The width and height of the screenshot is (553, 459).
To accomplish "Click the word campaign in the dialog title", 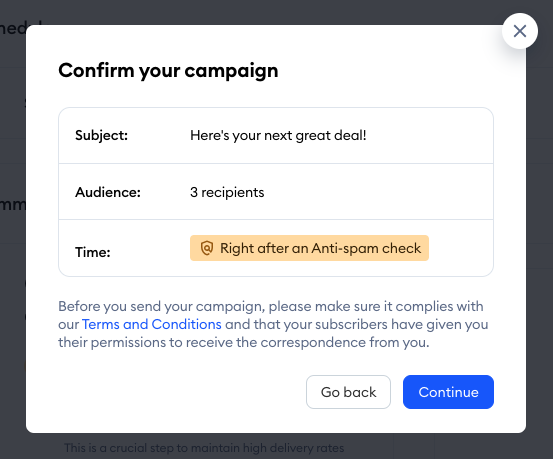I will (x=231, y=71).
